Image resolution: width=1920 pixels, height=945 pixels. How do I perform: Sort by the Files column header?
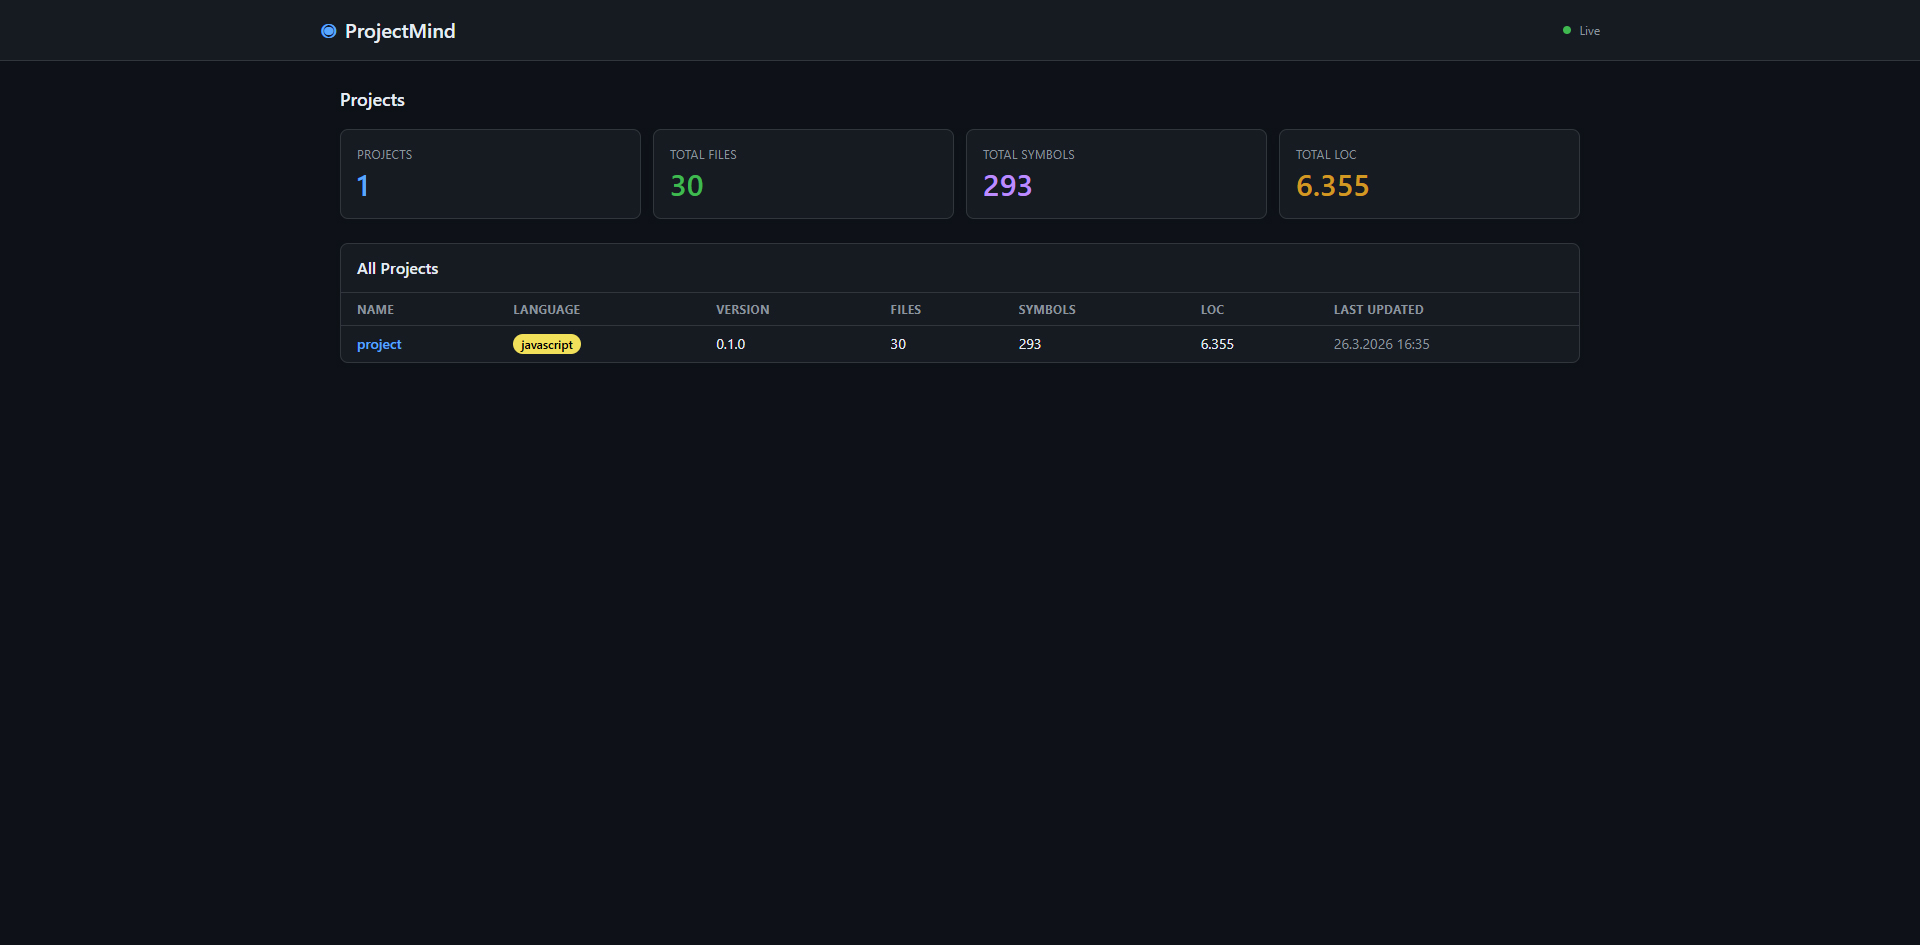(x=905, y=310)
